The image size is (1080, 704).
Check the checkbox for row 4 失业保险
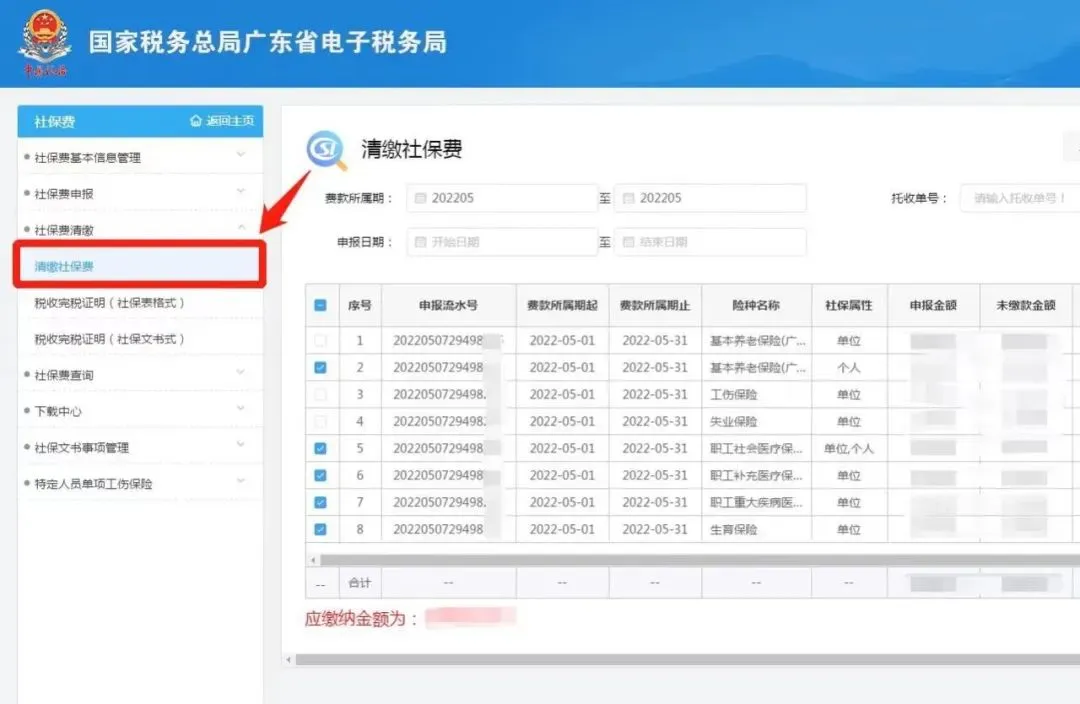[x=320, y=422]
